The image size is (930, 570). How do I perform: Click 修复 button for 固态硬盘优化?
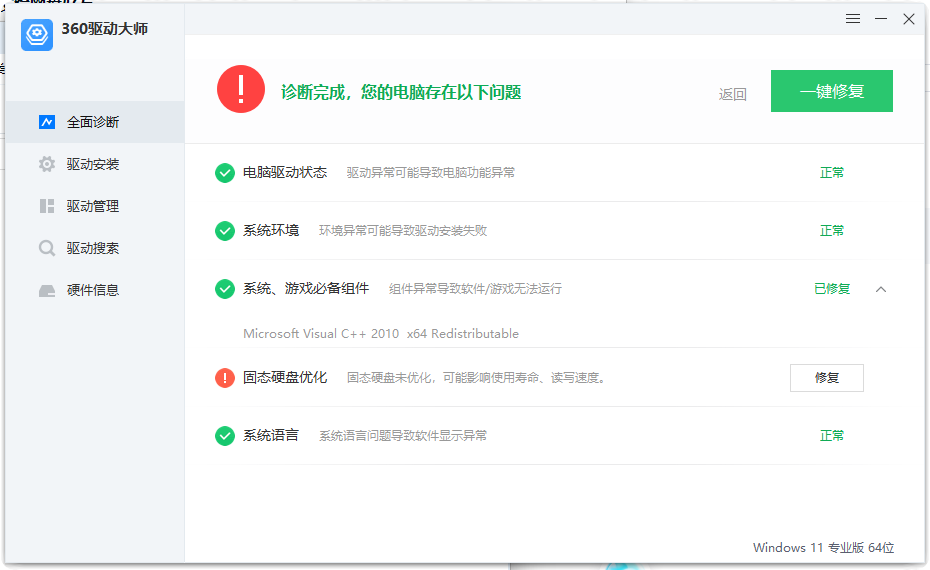826,378
